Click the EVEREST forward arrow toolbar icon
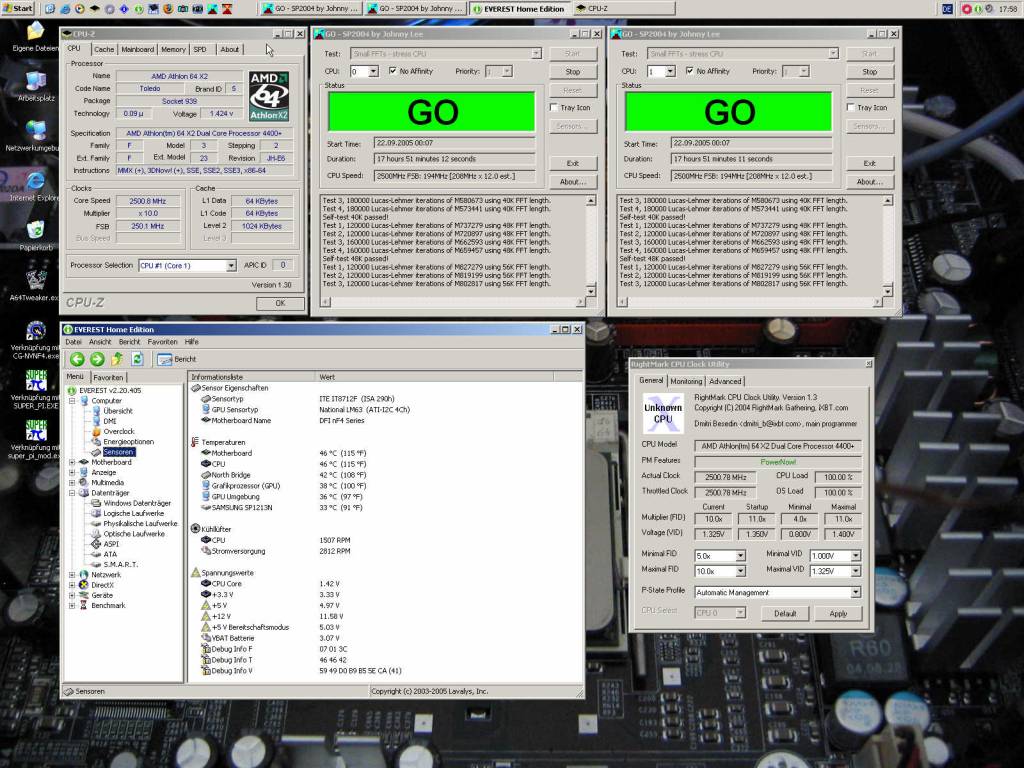Viewport: 1024px width, 768px height. (x=97, y=359)
